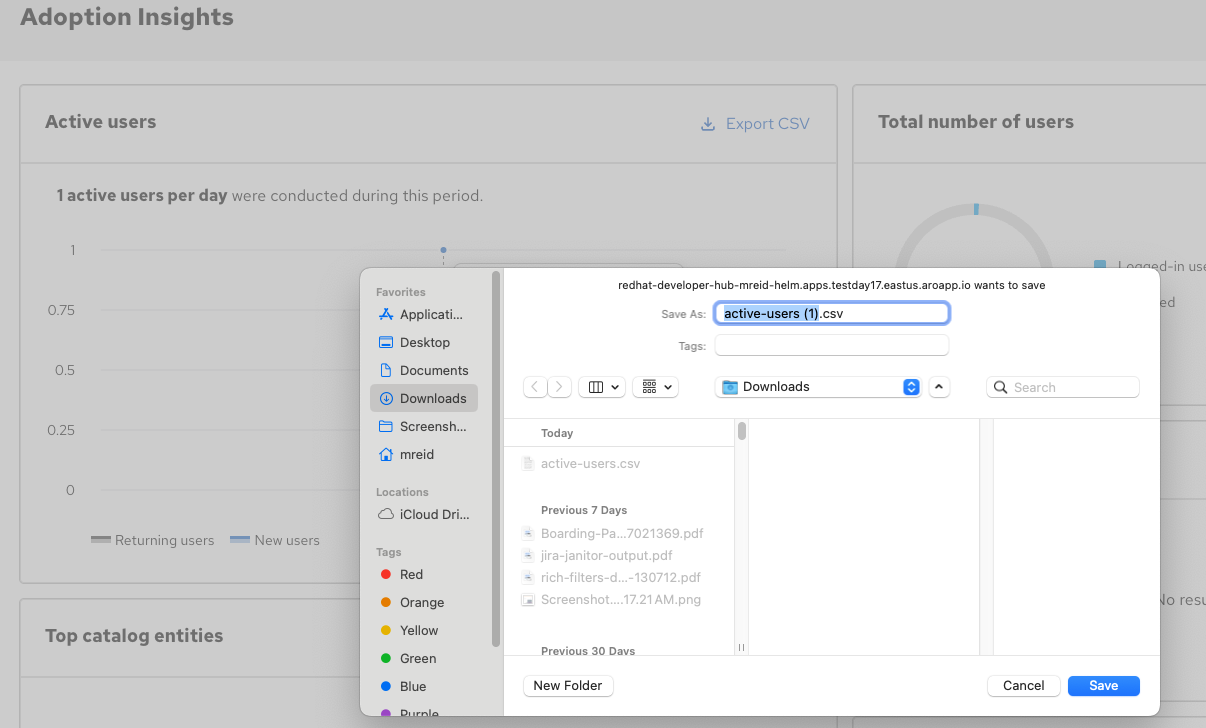Open the column view mode dropdown
Screen dimensions: 1206x728
602,387
